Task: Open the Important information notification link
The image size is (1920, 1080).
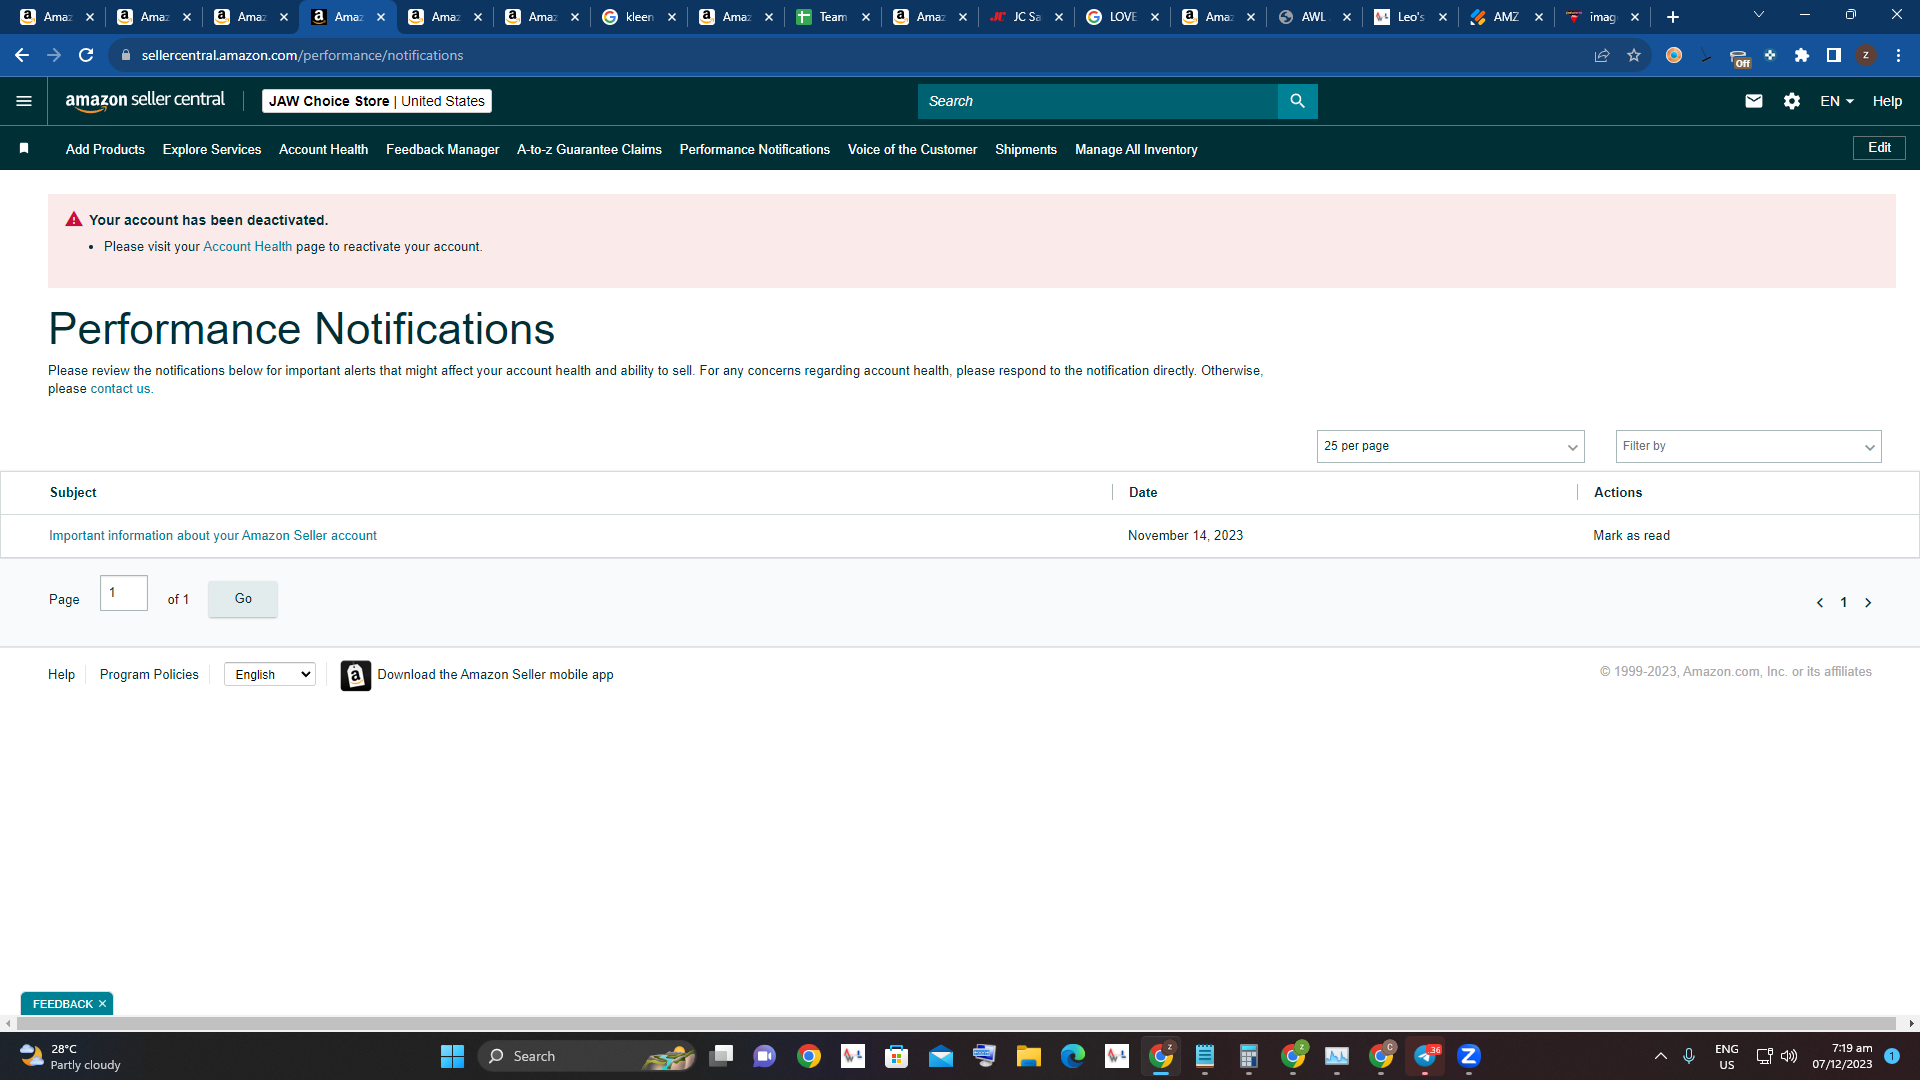Action: point(213,535)
